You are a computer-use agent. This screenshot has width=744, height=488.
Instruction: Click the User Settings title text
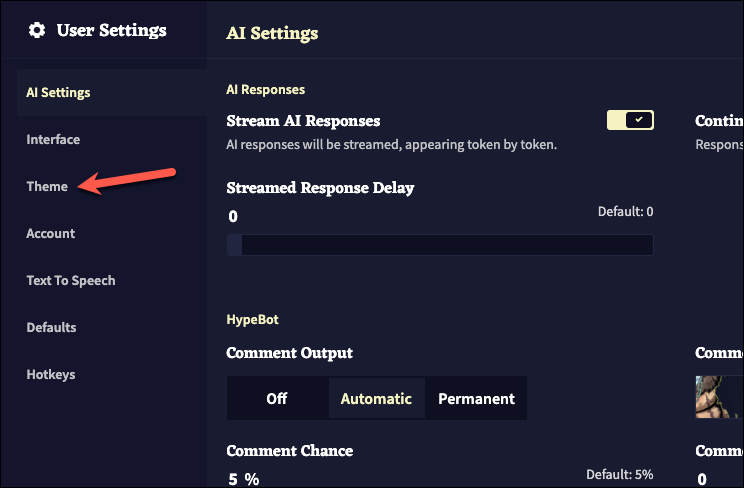click(112, 30)
